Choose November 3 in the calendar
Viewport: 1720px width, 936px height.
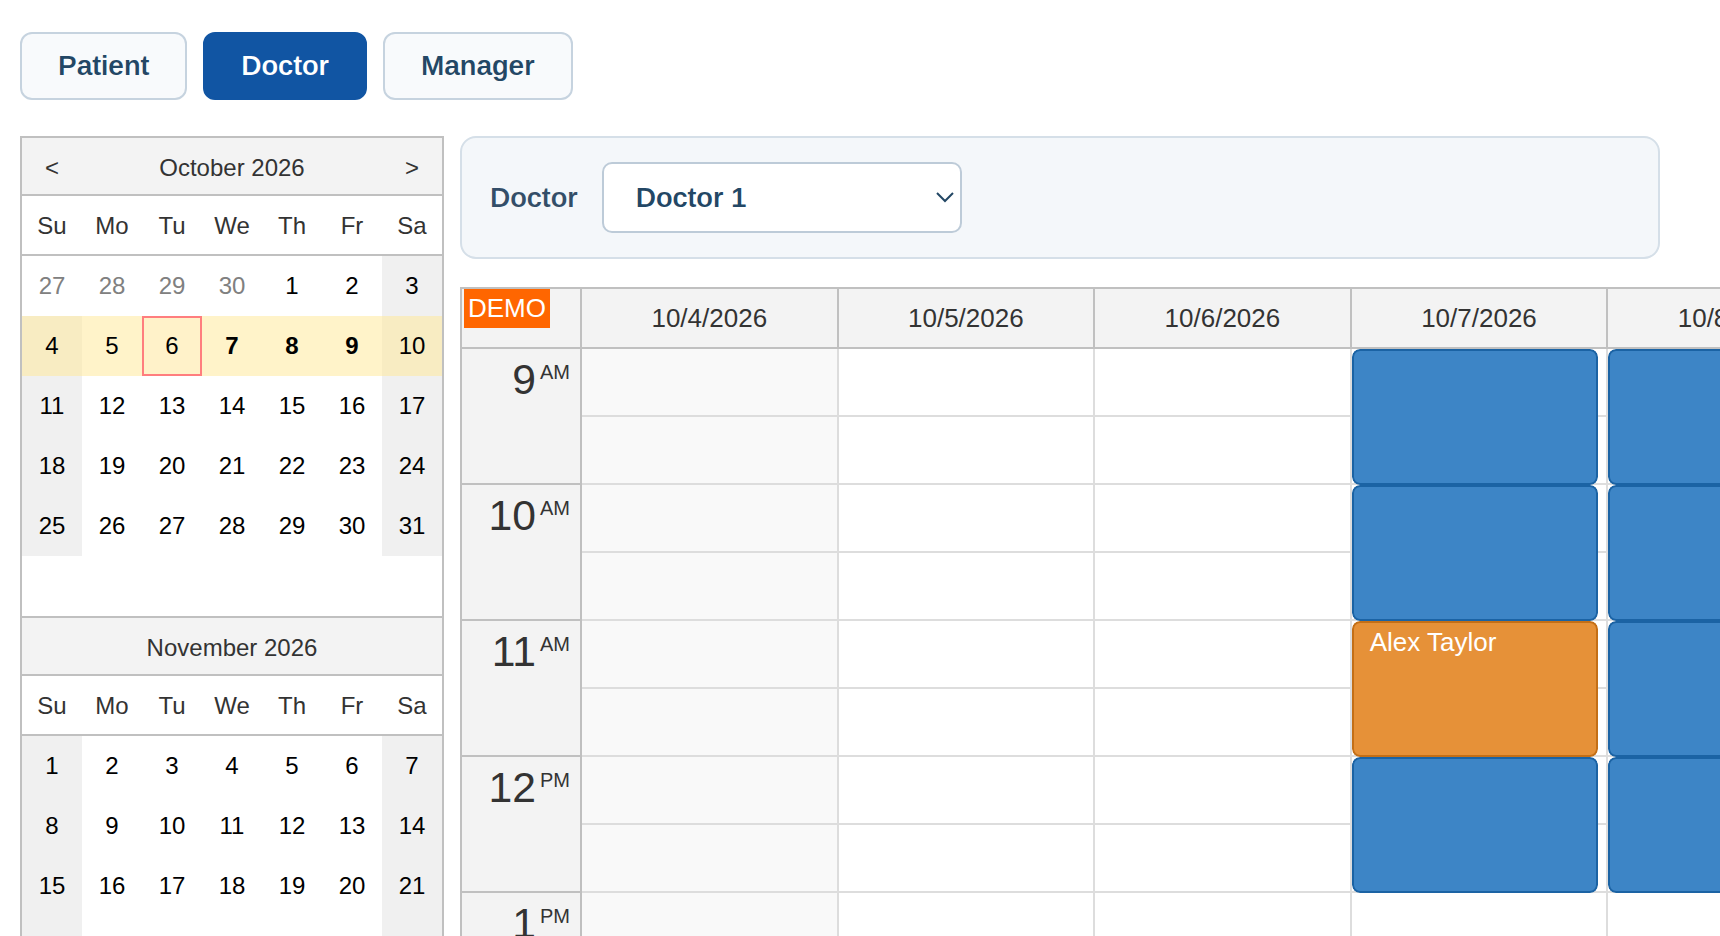pos(172,766)
